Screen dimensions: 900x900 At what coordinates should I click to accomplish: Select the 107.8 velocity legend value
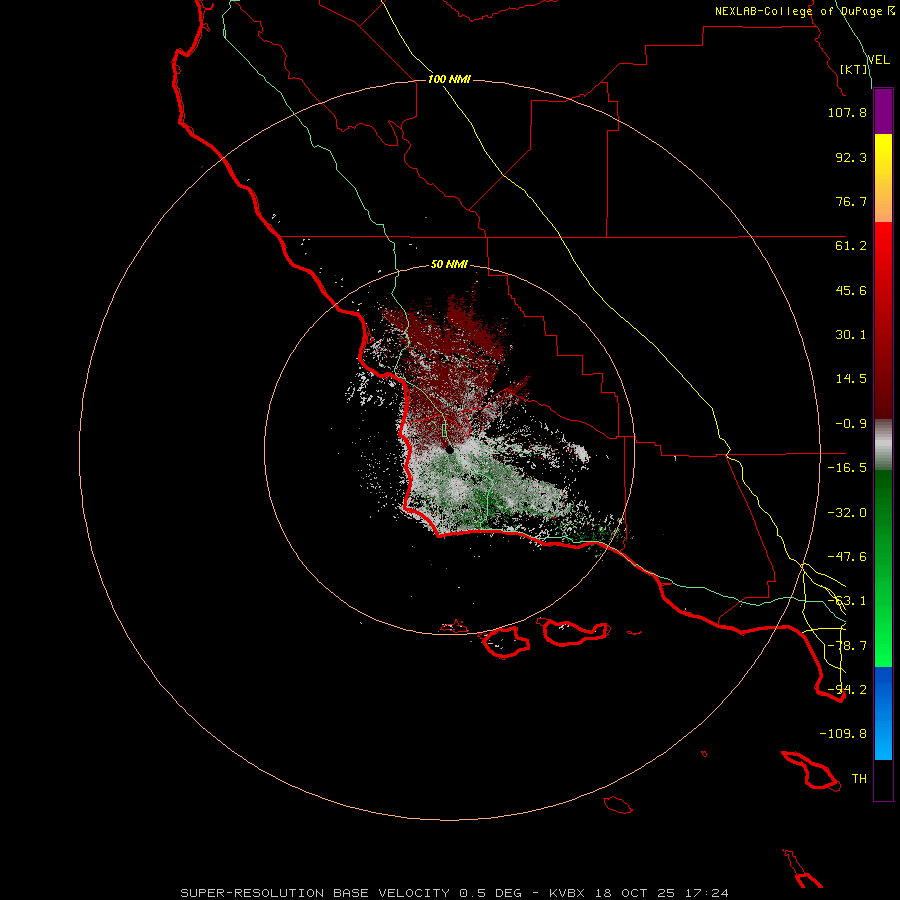click(x=847, y=112)
